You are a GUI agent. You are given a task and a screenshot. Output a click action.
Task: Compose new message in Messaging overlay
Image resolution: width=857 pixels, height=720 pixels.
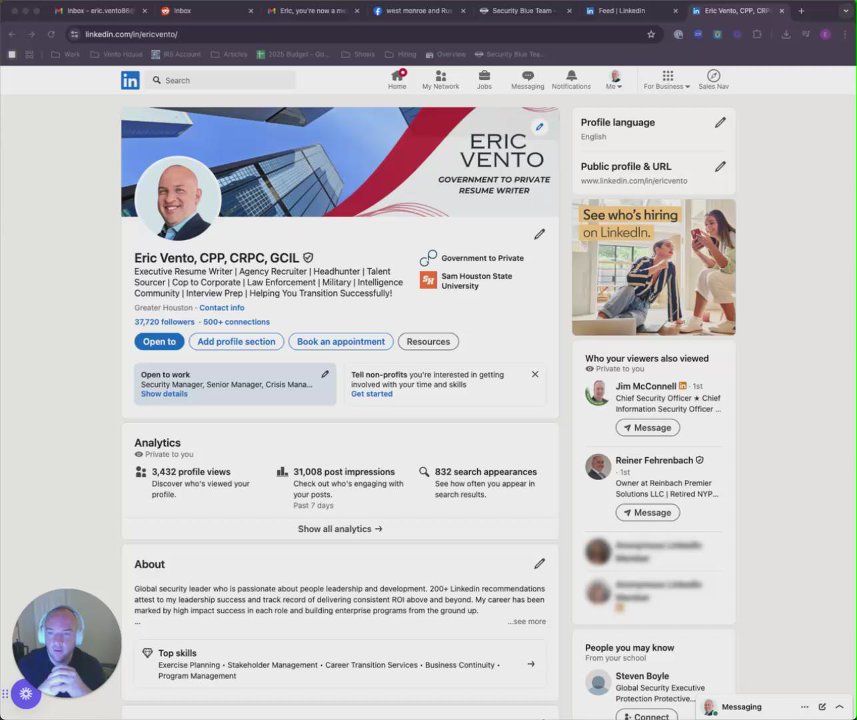click(822, 707)
